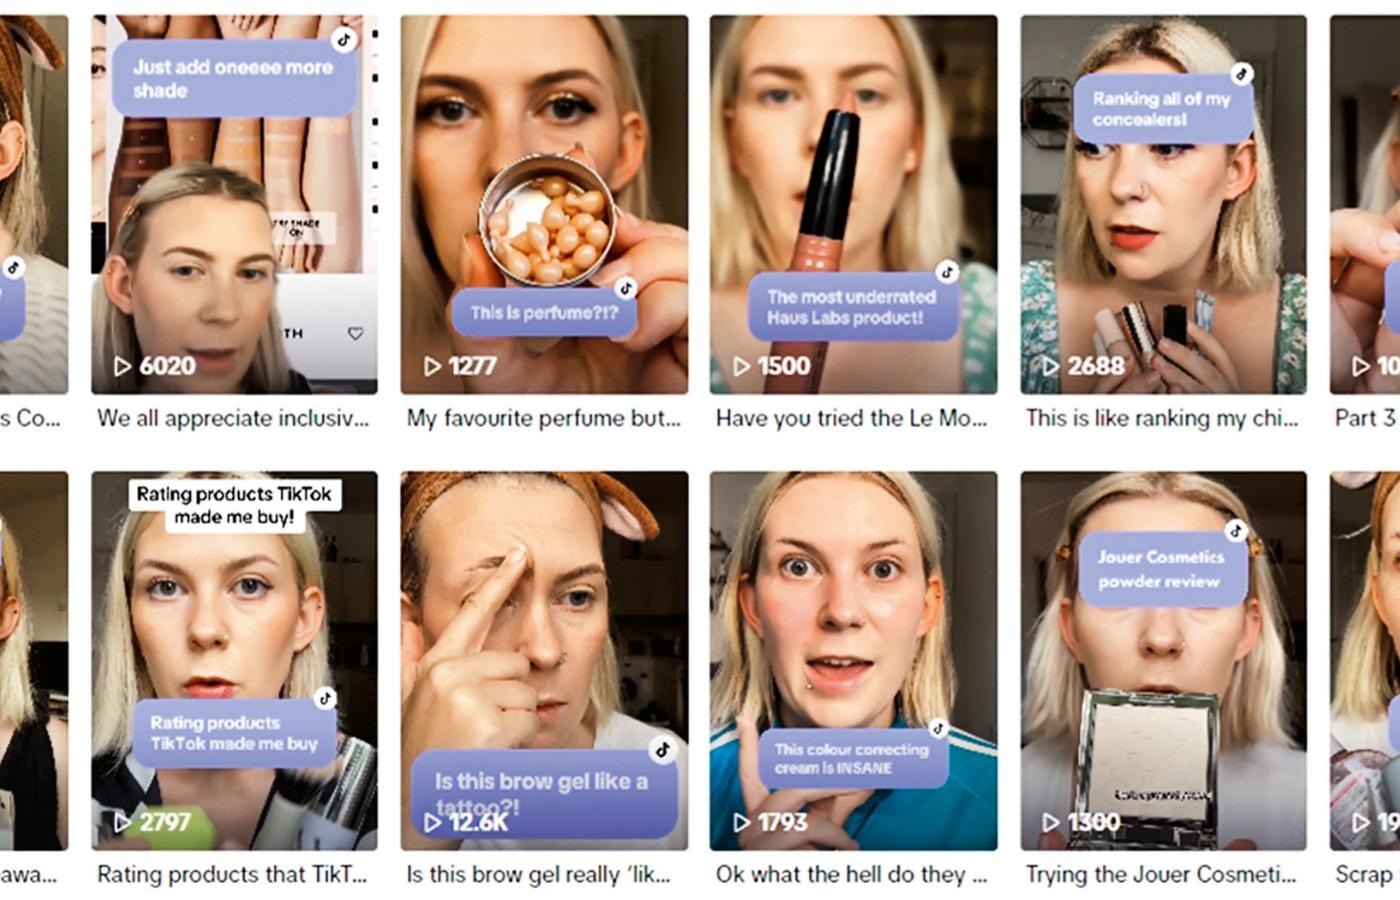The image size is (1400, 900).
Task: Click play icon beside 2797 view count
Action: tap(123, 823)
